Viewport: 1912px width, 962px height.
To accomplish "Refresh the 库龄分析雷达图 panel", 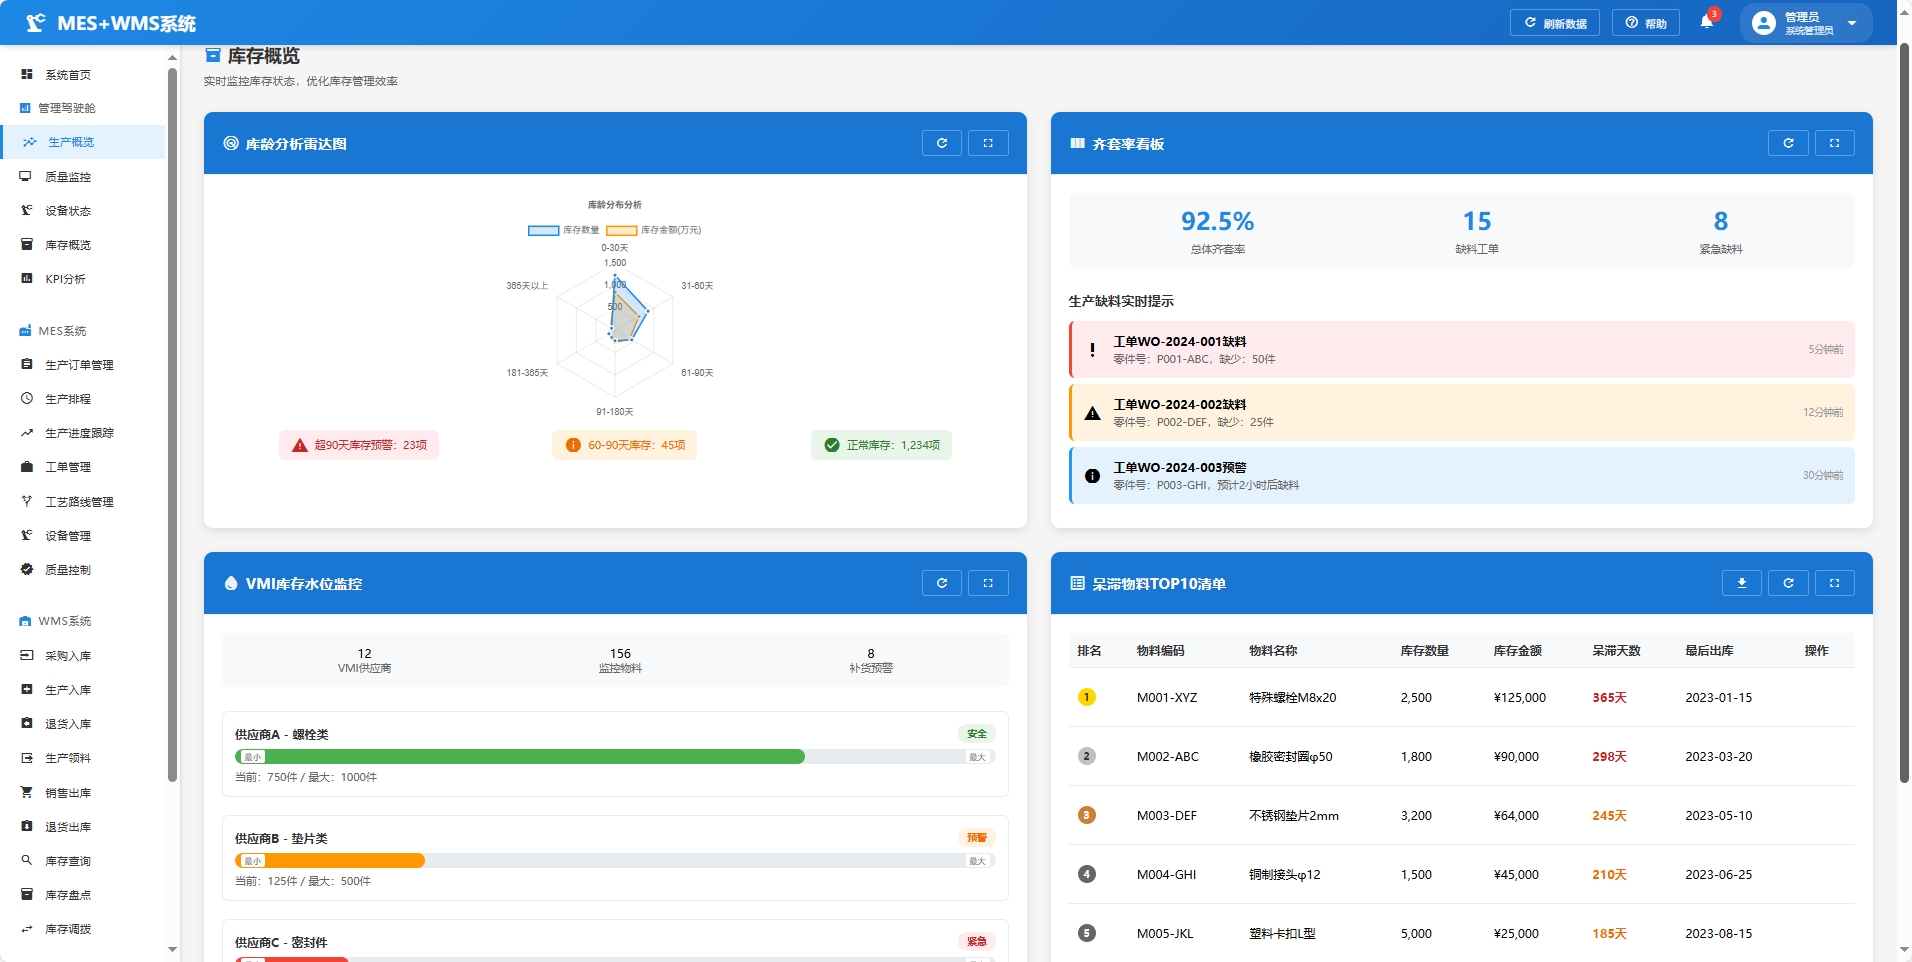I will pos(941,143).
